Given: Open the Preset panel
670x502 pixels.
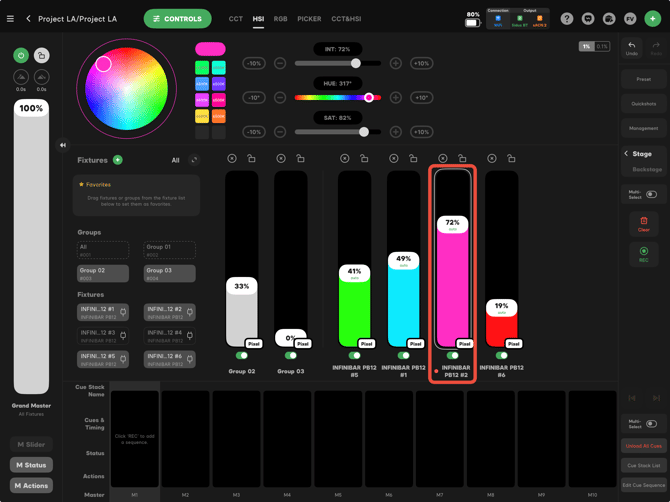Looking at the screenshot, I should click(644, 79).
